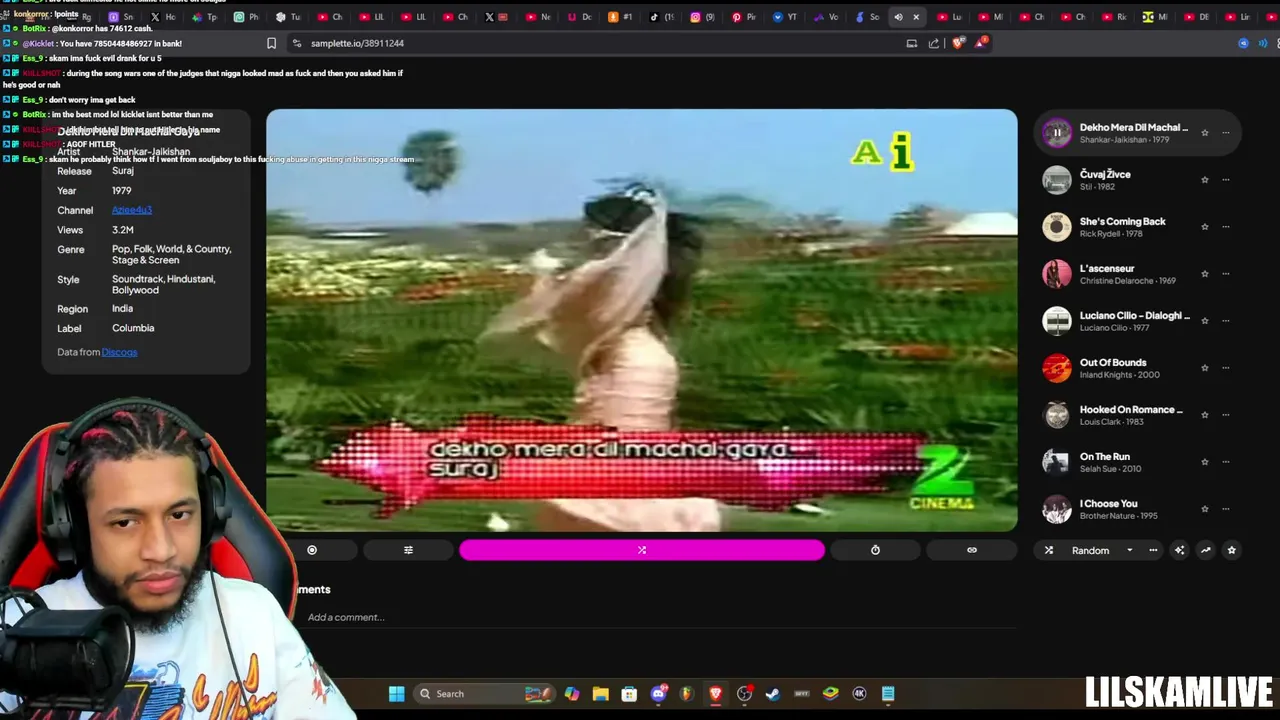Viewport: 1280px width, 720px height.
Task: Favorite the Dekho Mera Dil Machal track
Action: point(1205,133)
